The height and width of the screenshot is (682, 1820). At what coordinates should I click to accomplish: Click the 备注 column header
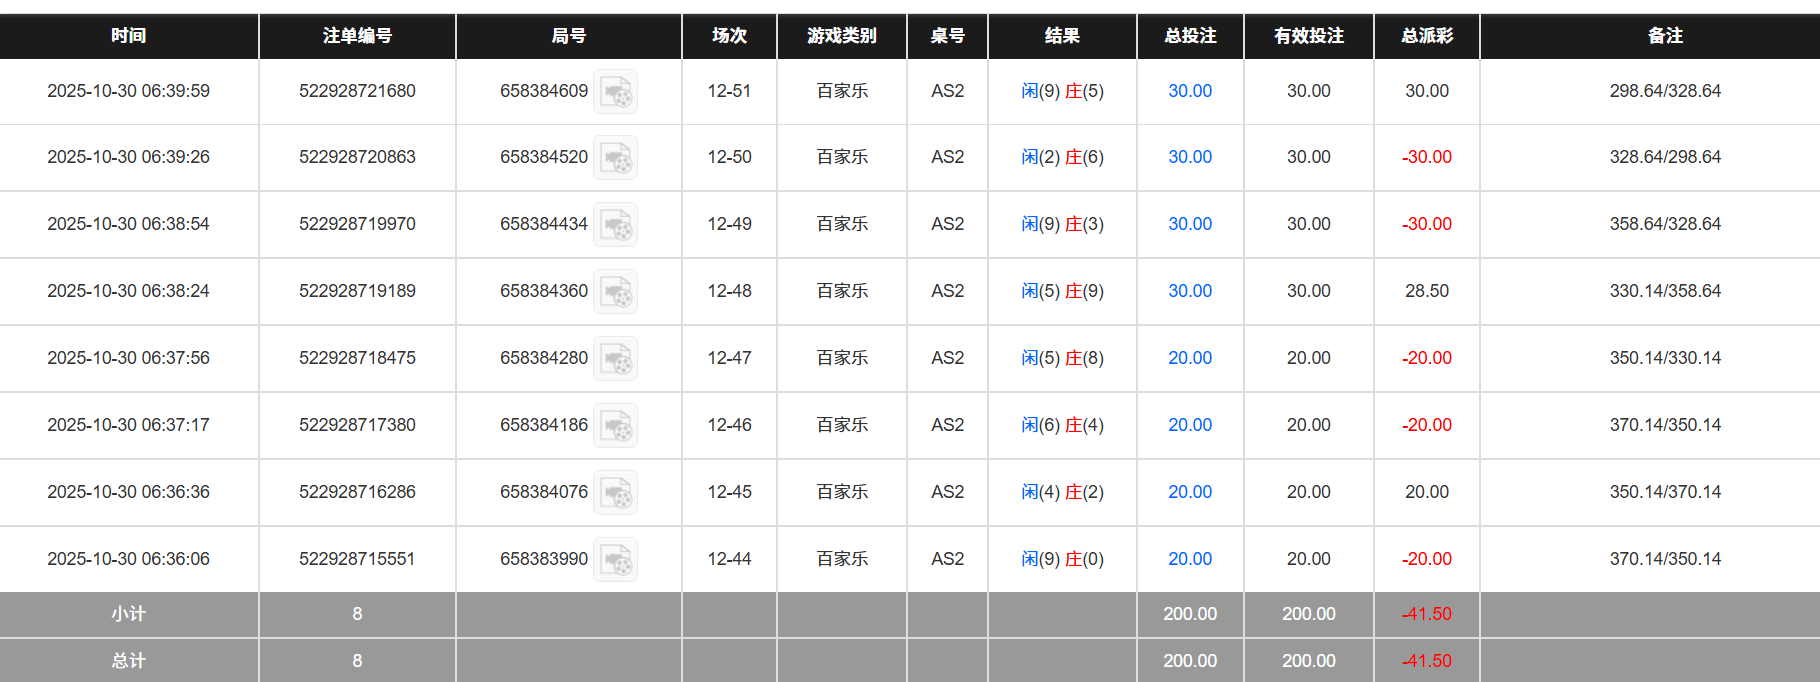(1665, 36)
